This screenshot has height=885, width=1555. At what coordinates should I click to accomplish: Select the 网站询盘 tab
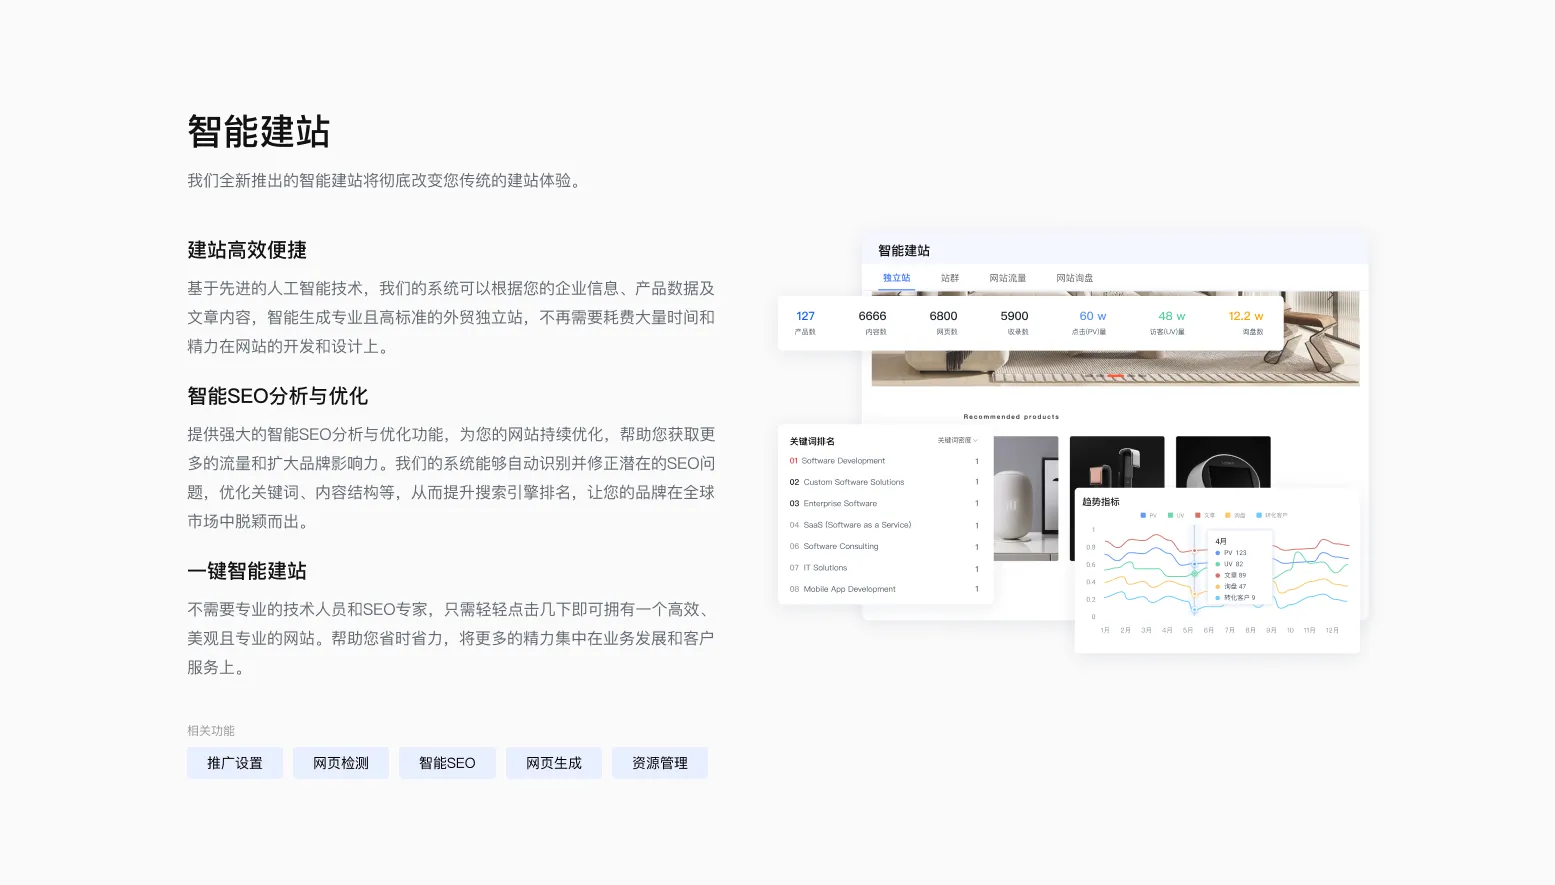tap(1074, 278)
